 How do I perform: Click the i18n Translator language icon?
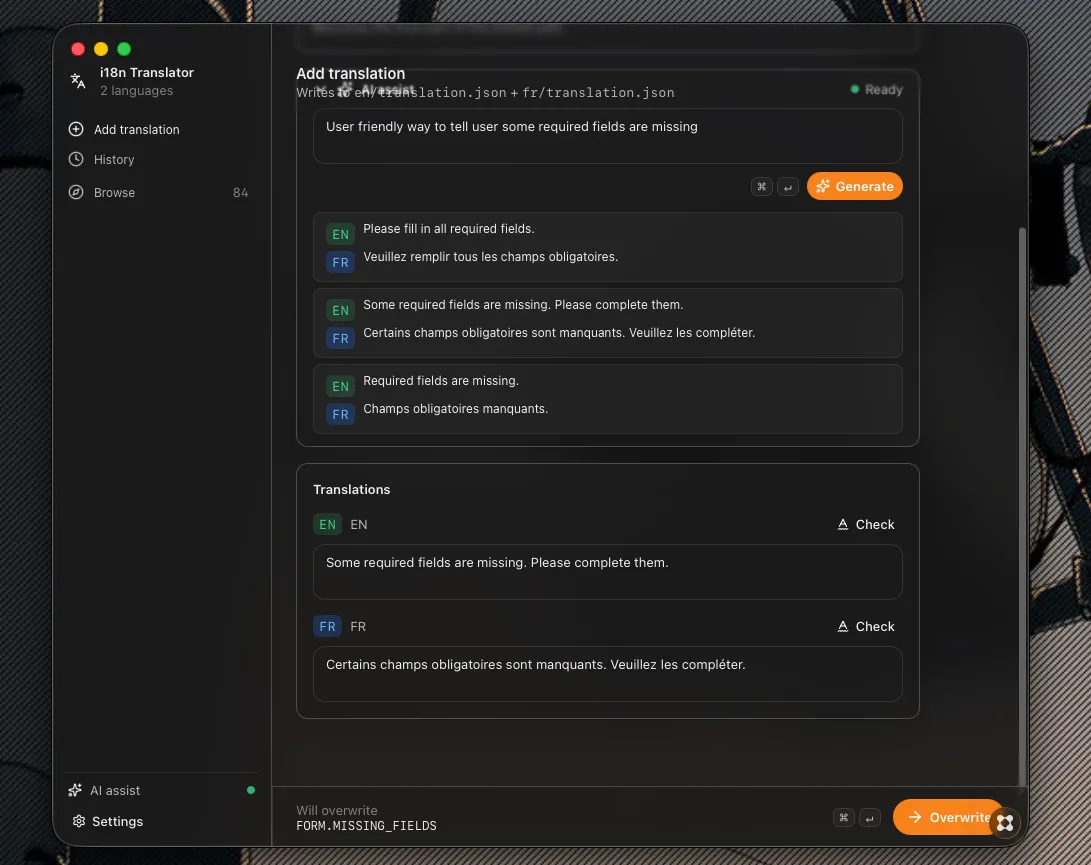(78, 81)
